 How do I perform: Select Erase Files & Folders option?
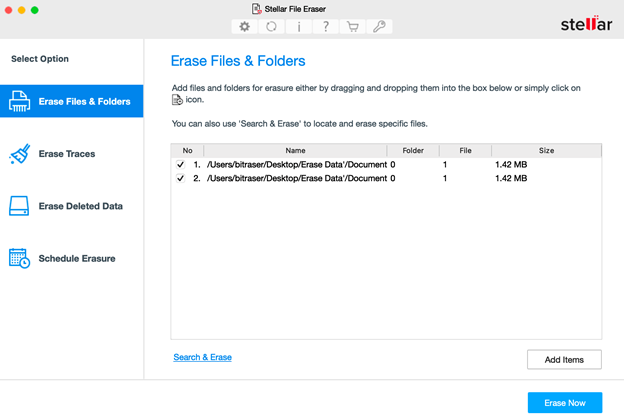pos(72,101)
